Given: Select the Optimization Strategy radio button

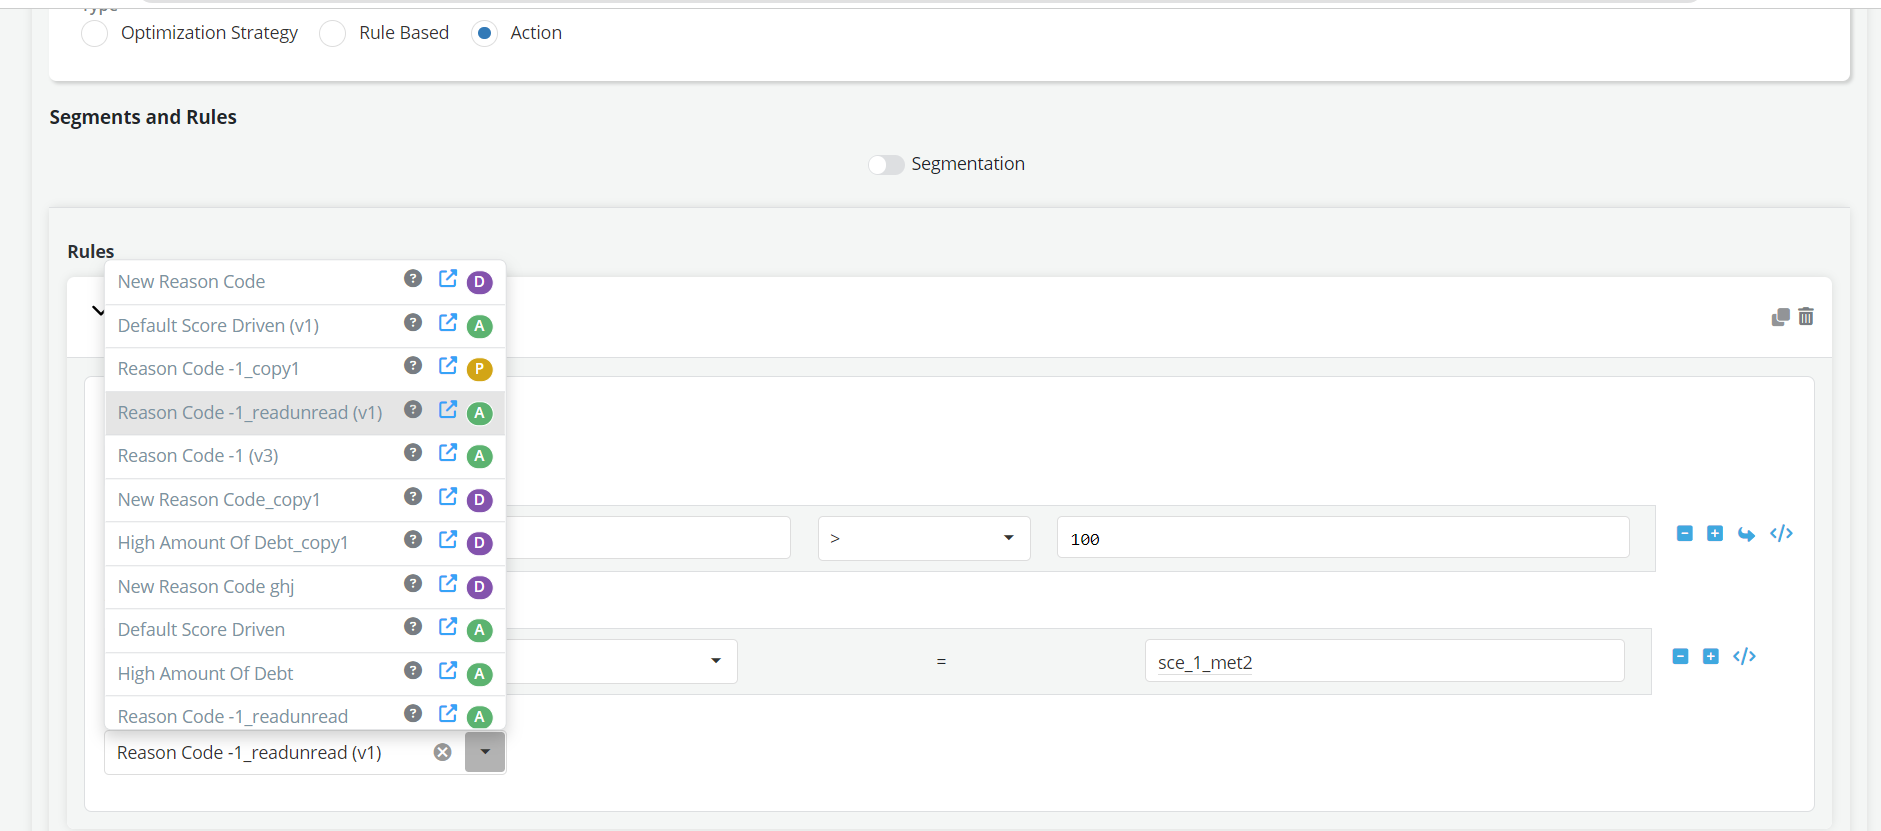Looking at the screenshot, I should [x=95, y=34].
